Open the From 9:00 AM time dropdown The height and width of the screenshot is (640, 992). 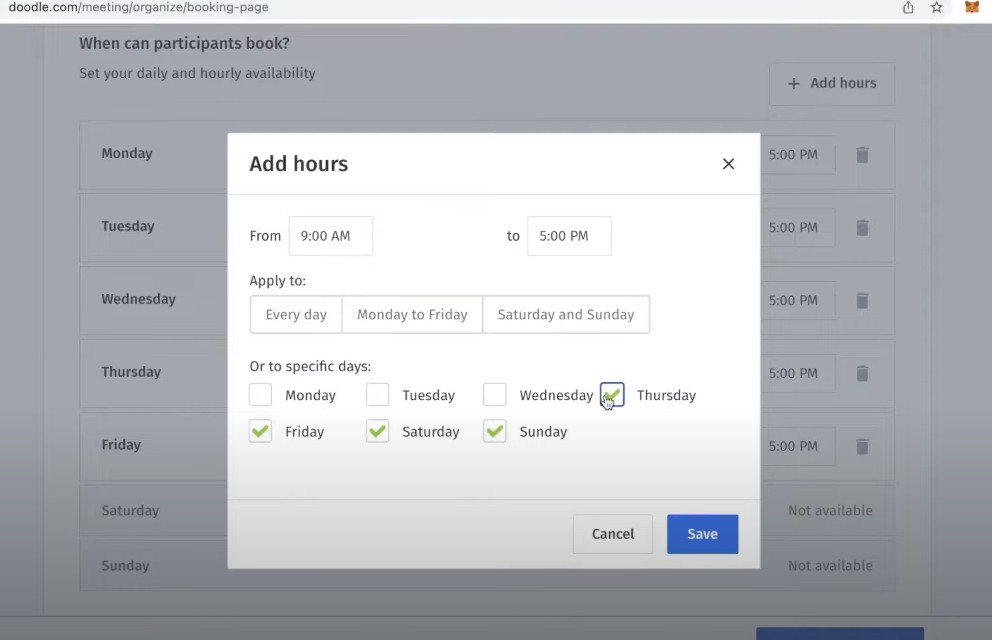pos(330,236)
